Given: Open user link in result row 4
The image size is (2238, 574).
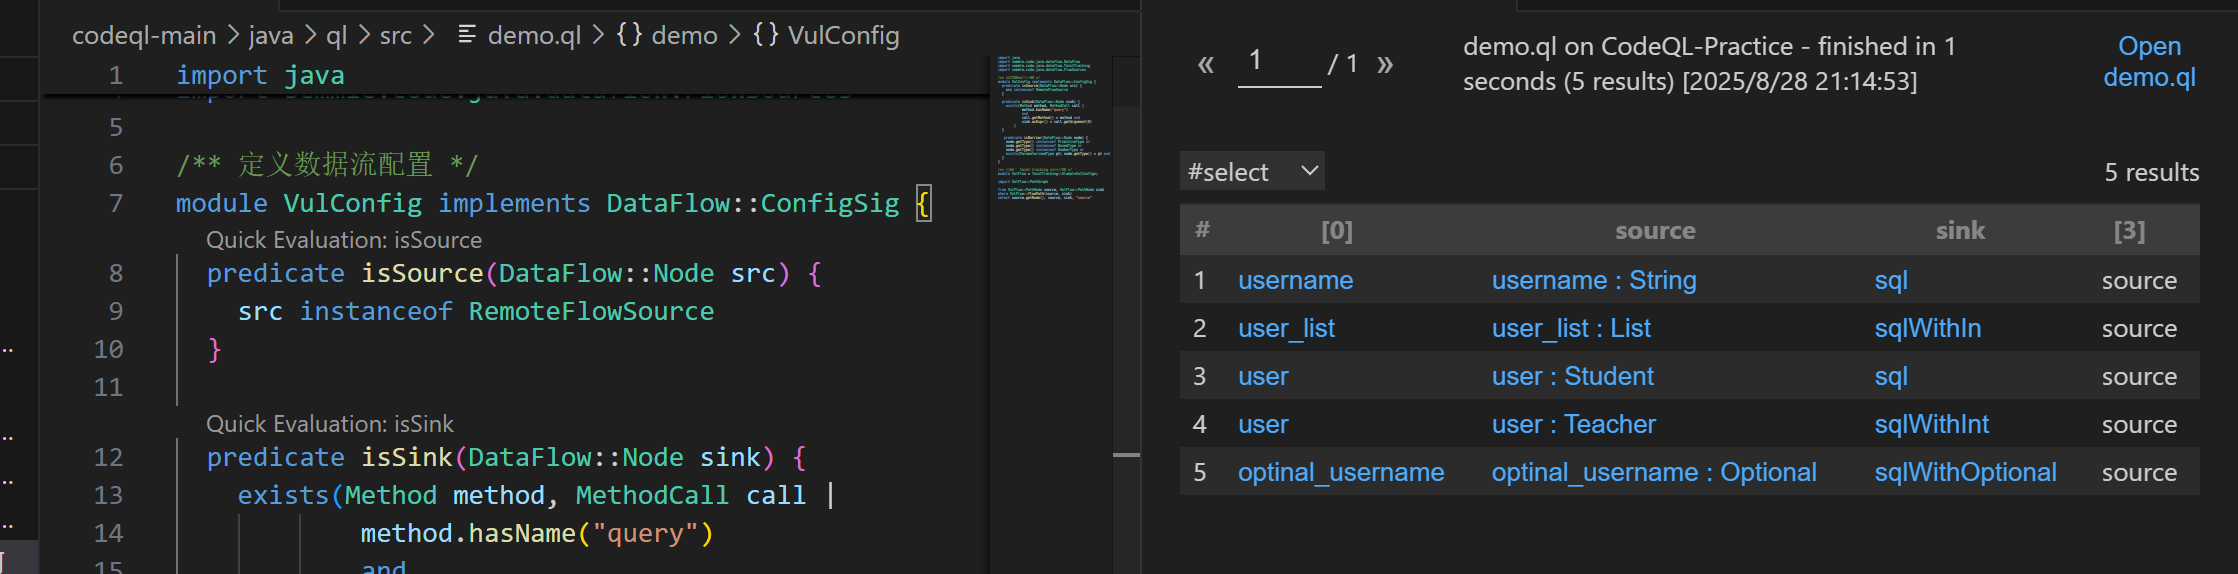Looking at the screenshot, I should 1263,424.
